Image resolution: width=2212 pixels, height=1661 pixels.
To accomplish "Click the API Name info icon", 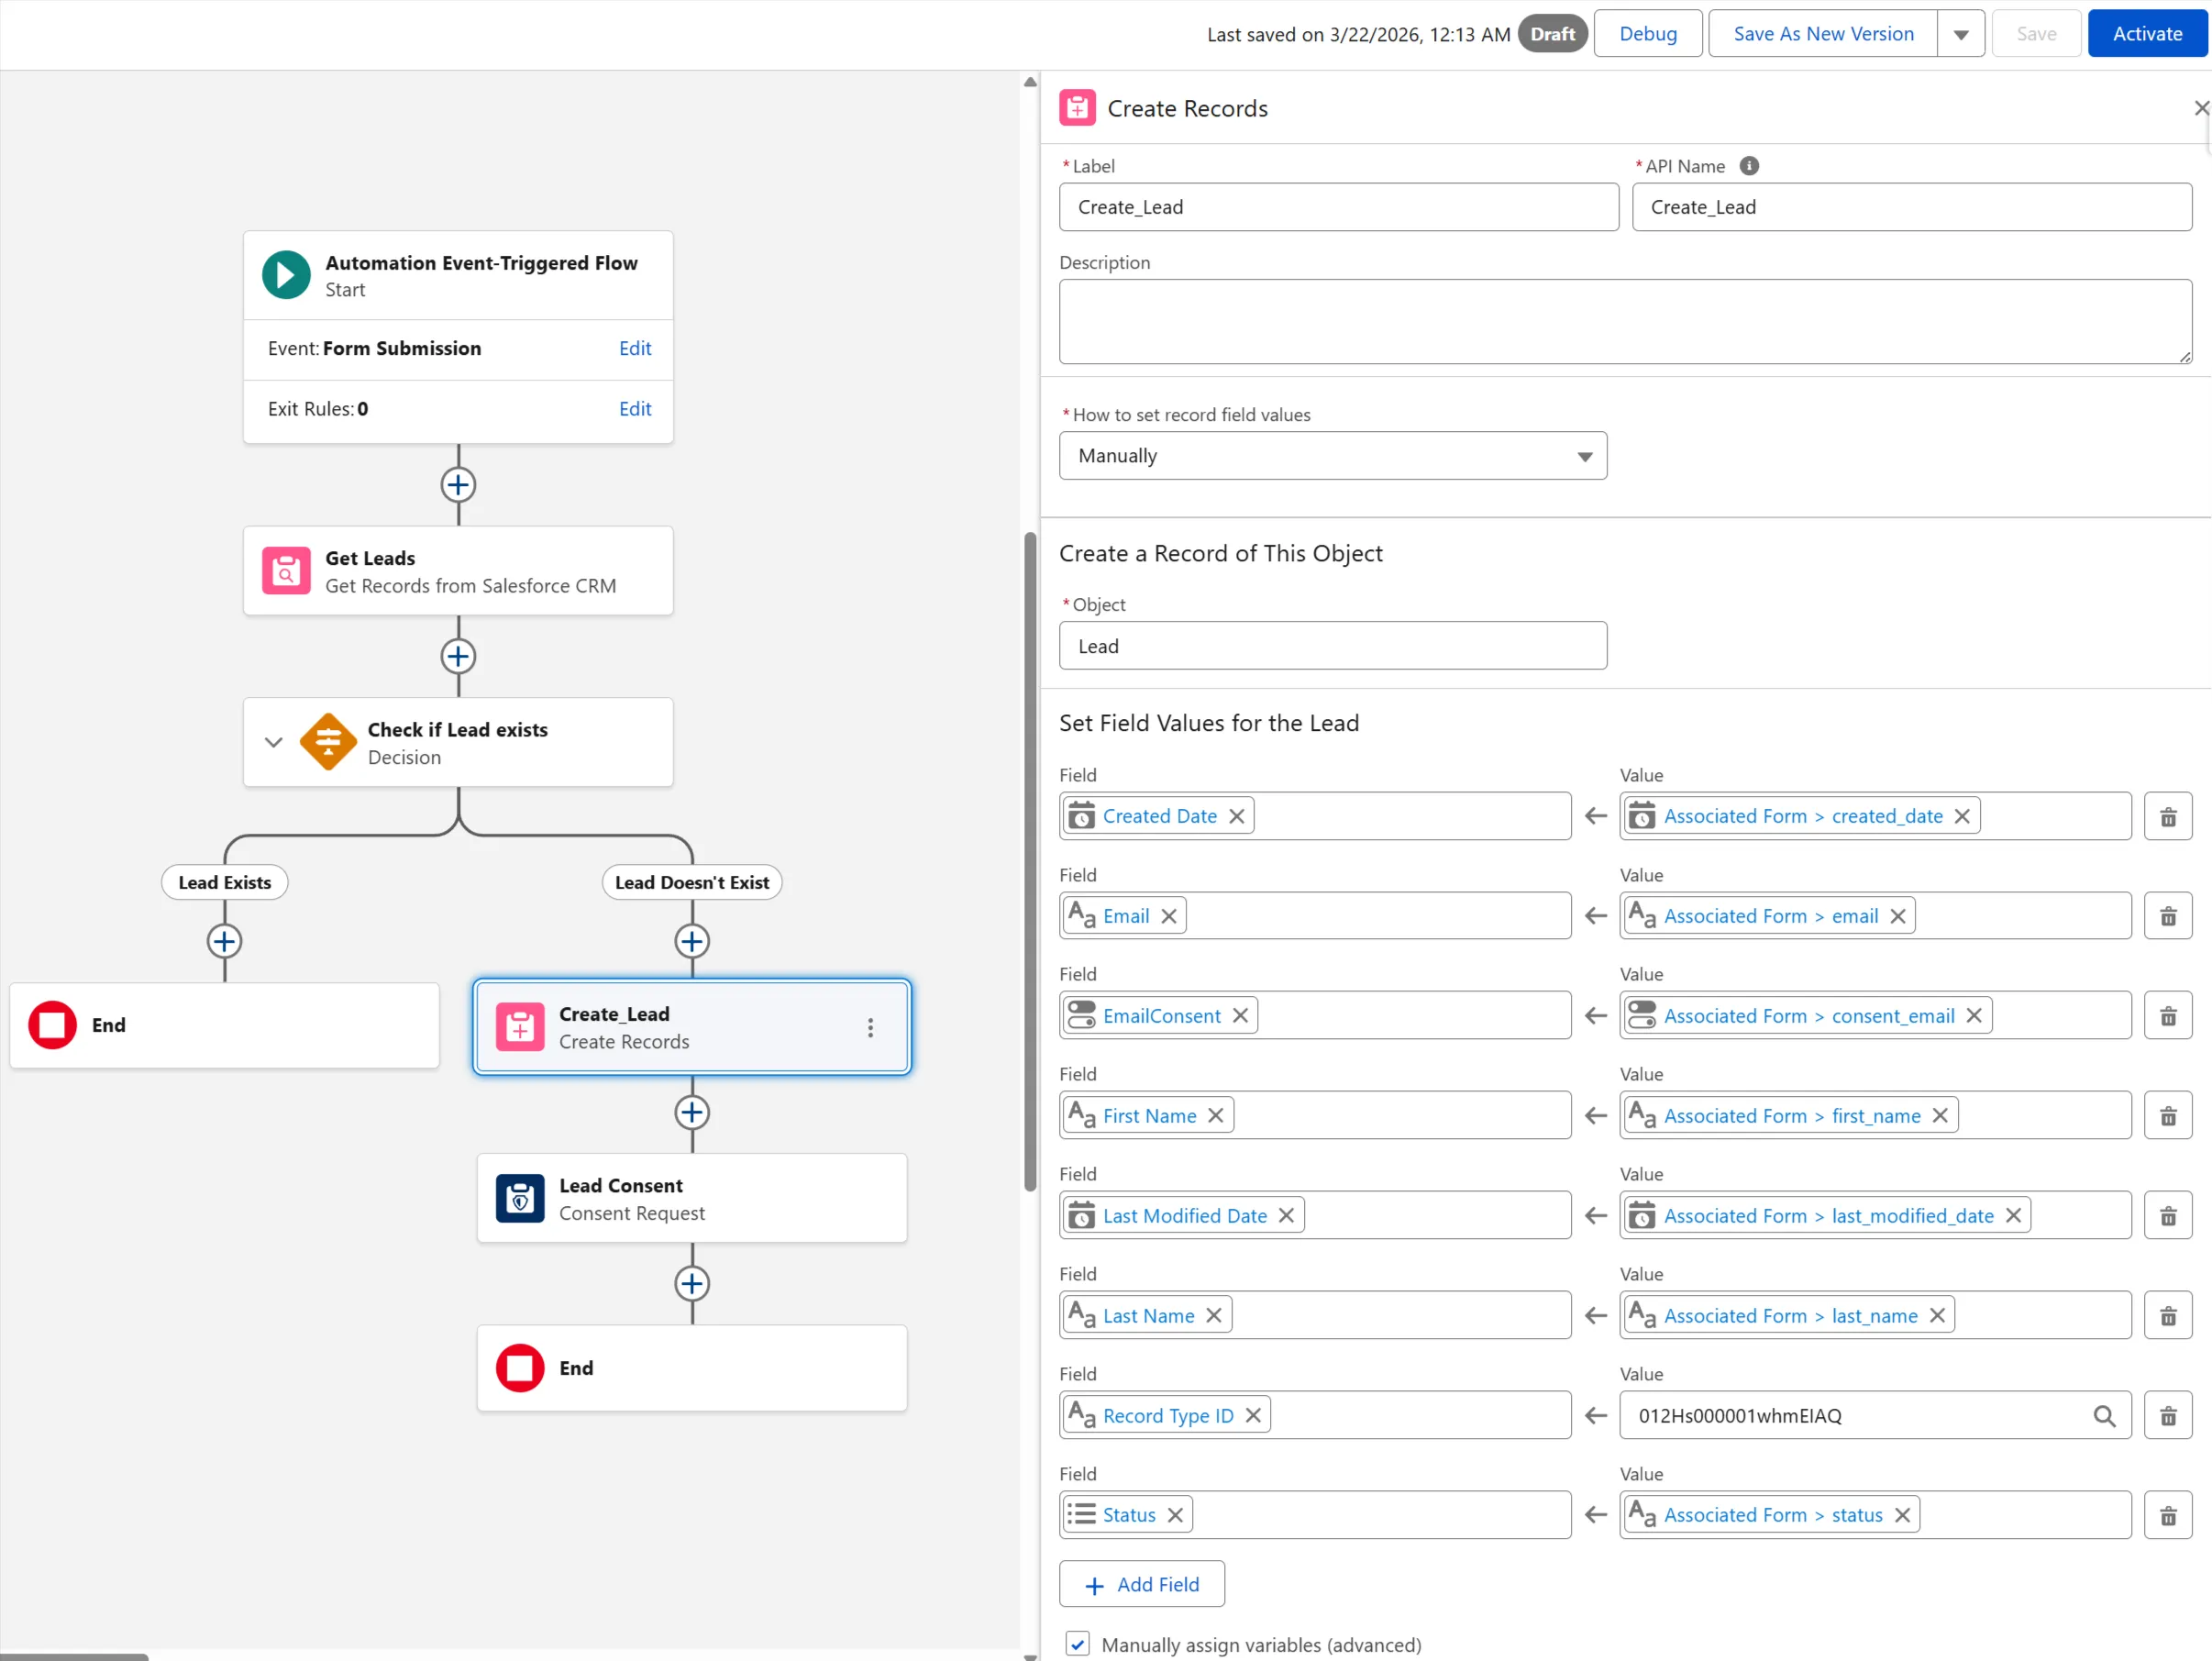I will pyautogui.click(x=1749, y=166).
